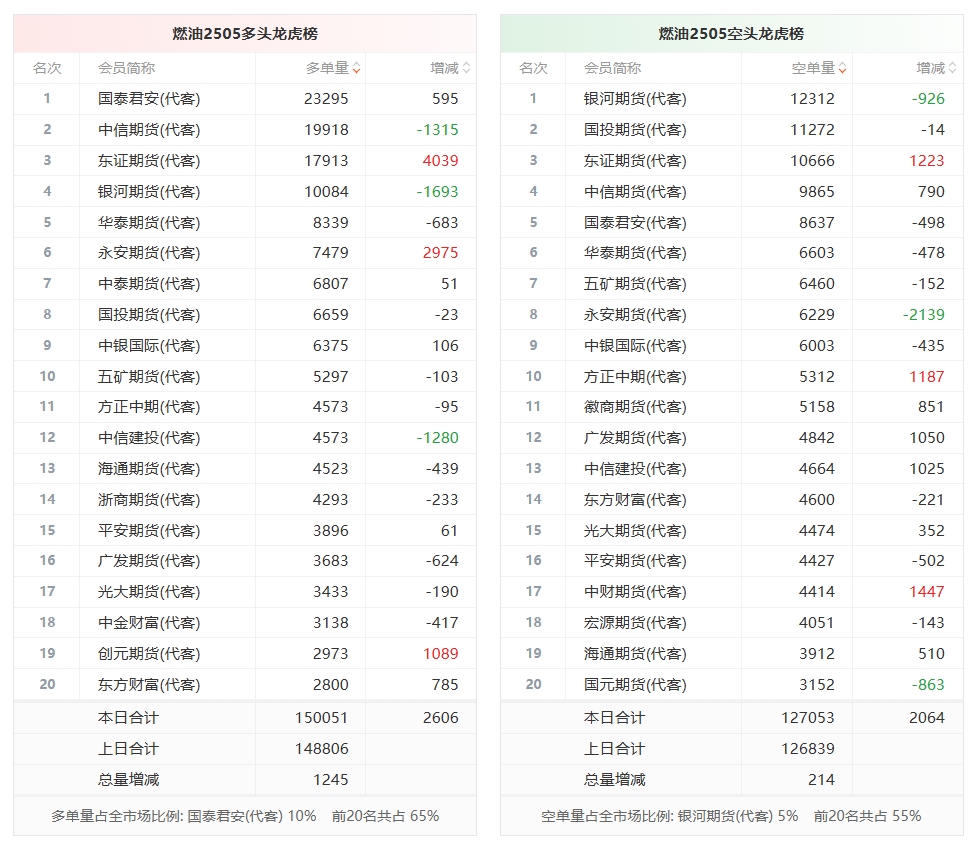Select the 燃油2505空头龙虎榜 table title
Viewport: 977px width, 843px height.
[731, 34]
